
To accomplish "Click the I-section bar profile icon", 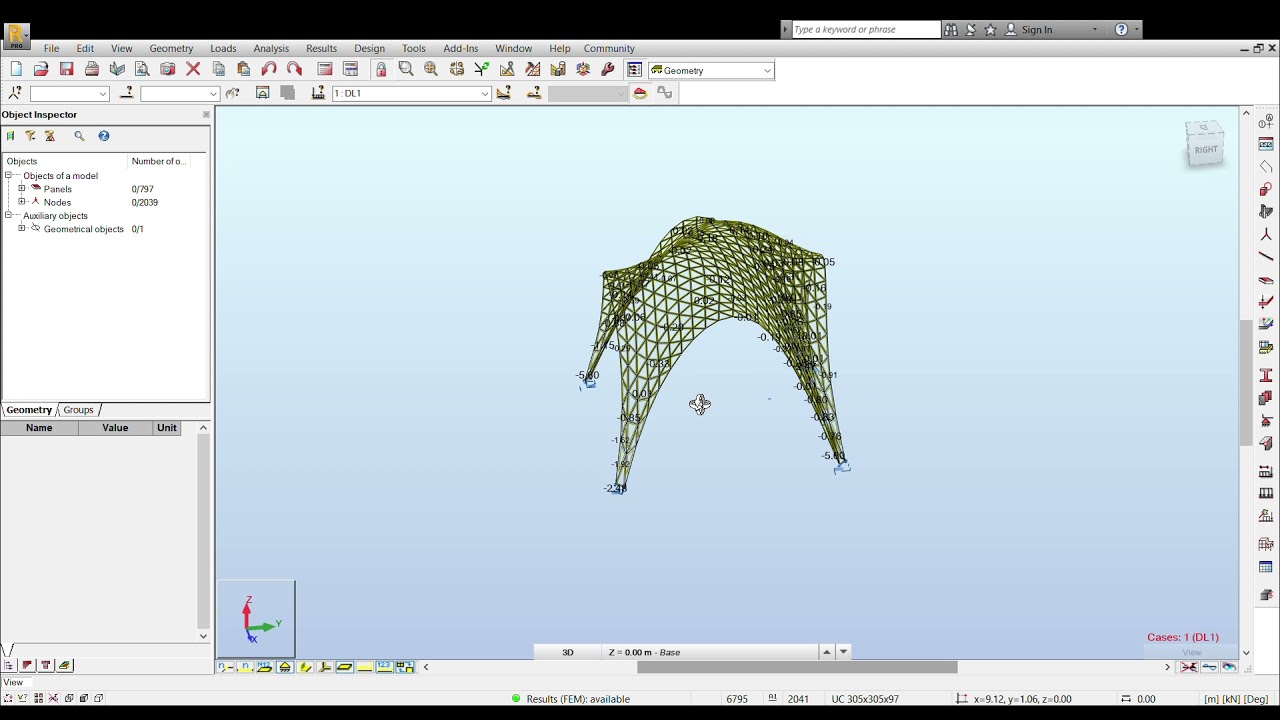I will tap(1266, 375).
